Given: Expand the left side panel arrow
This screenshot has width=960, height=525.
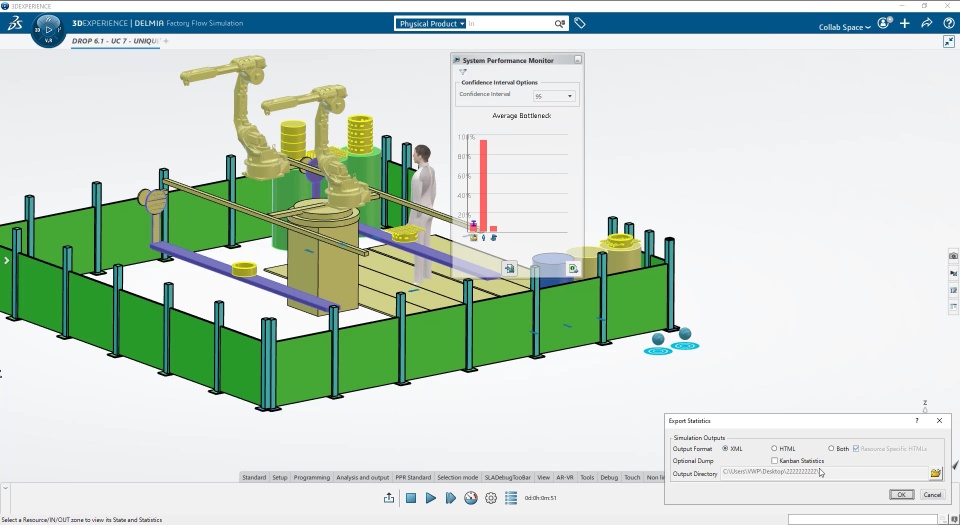Looking at the screenshot, I should click(6, 261).
